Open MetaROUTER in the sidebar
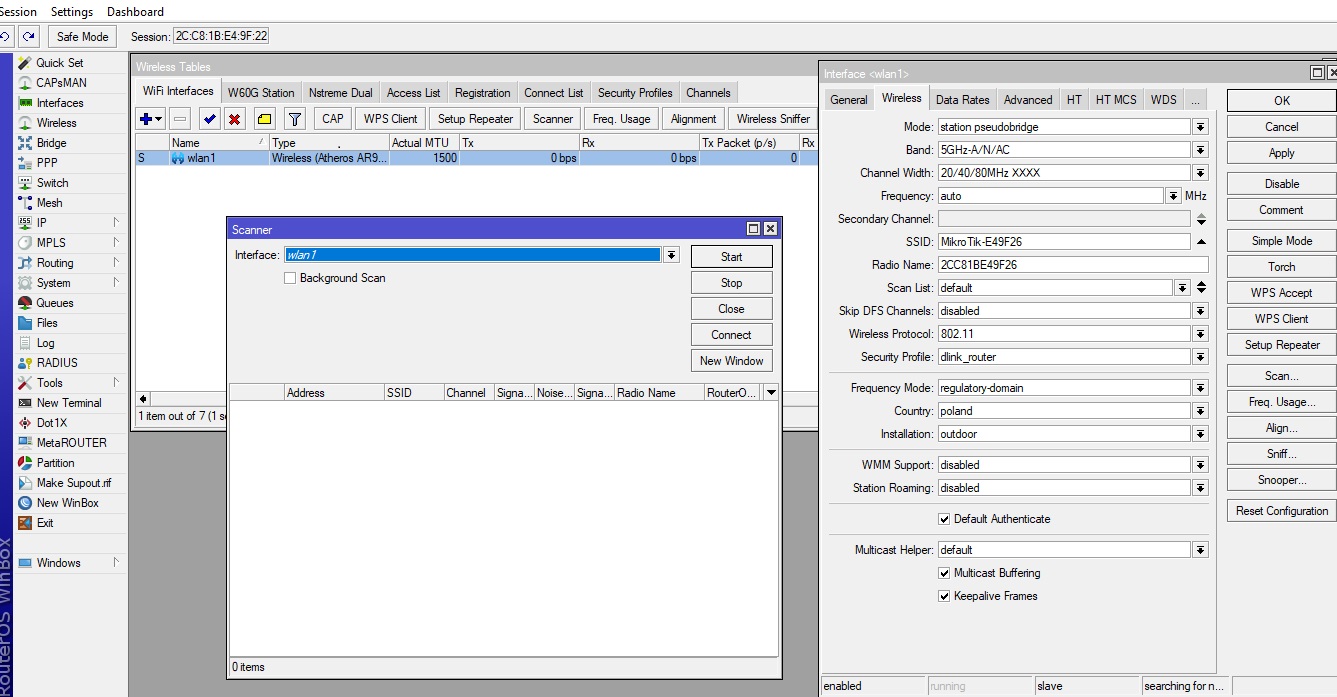Screen dimensions: 1337x697 coord(71,443)
